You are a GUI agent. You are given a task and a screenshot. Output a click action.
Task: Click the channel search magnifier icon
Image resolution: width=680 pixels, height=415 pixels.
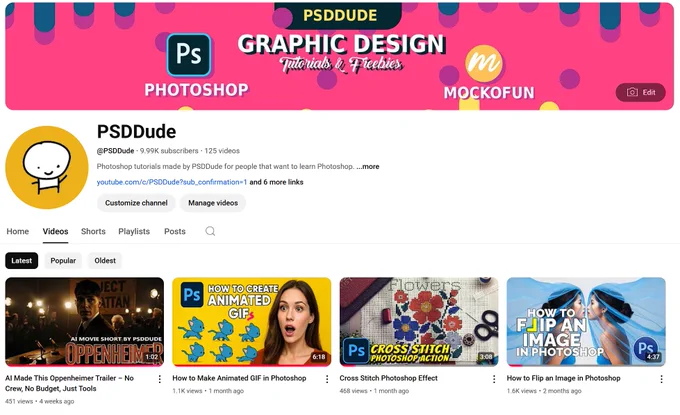210,231
